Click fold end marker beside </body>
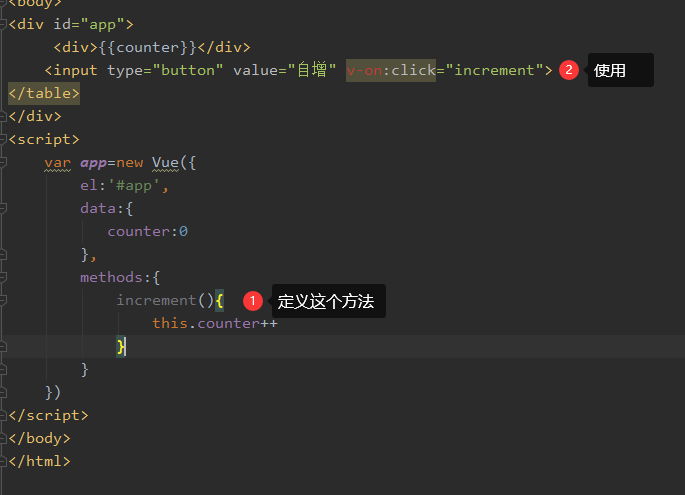 [x=3, y=438]
